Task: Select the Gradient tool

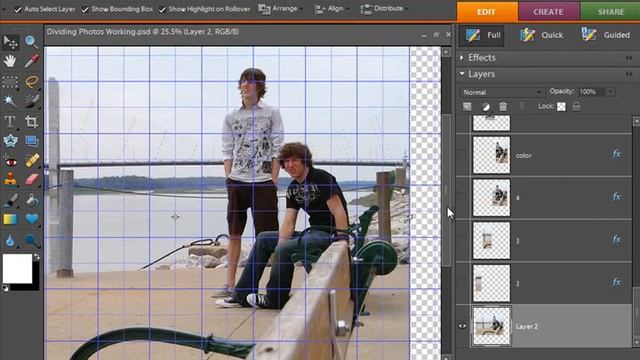Action: pyautogui.click(x=10, y=219)
